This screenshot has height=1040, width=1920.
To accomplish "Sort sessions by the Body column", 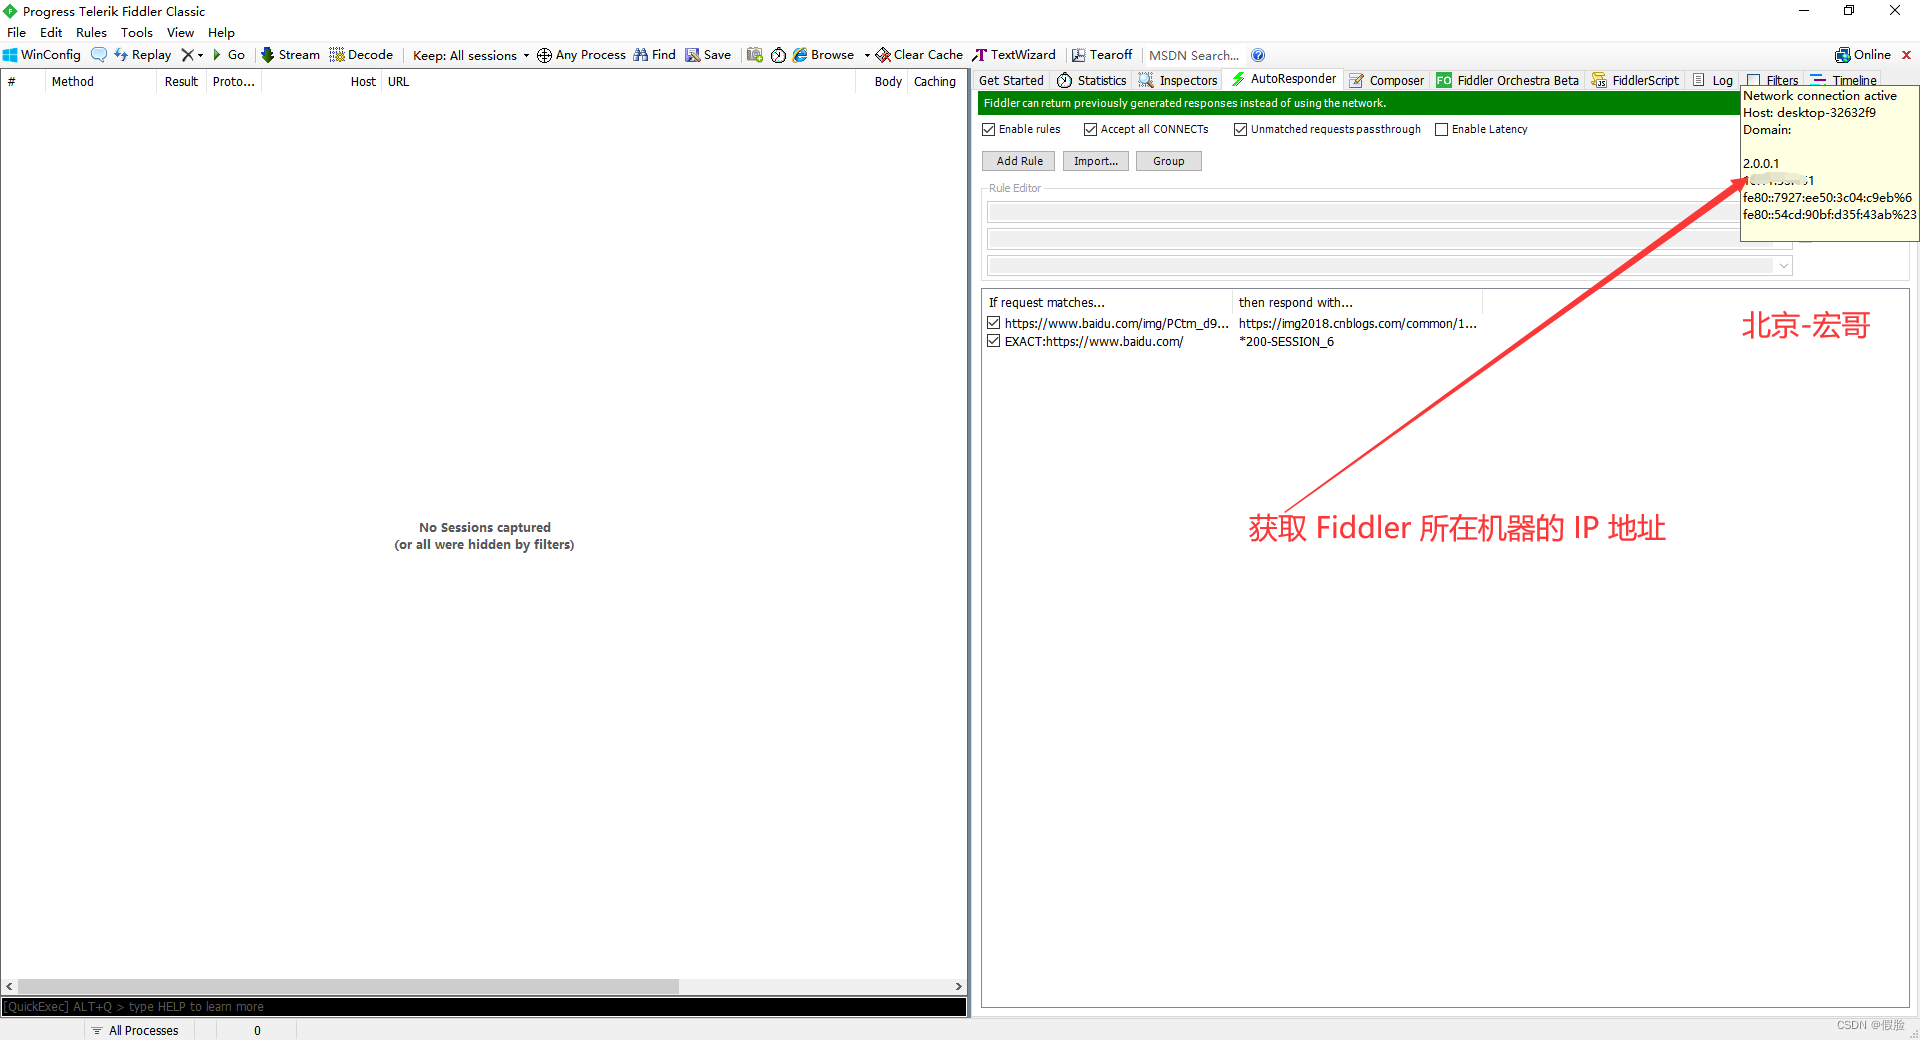I will [887, 82].
